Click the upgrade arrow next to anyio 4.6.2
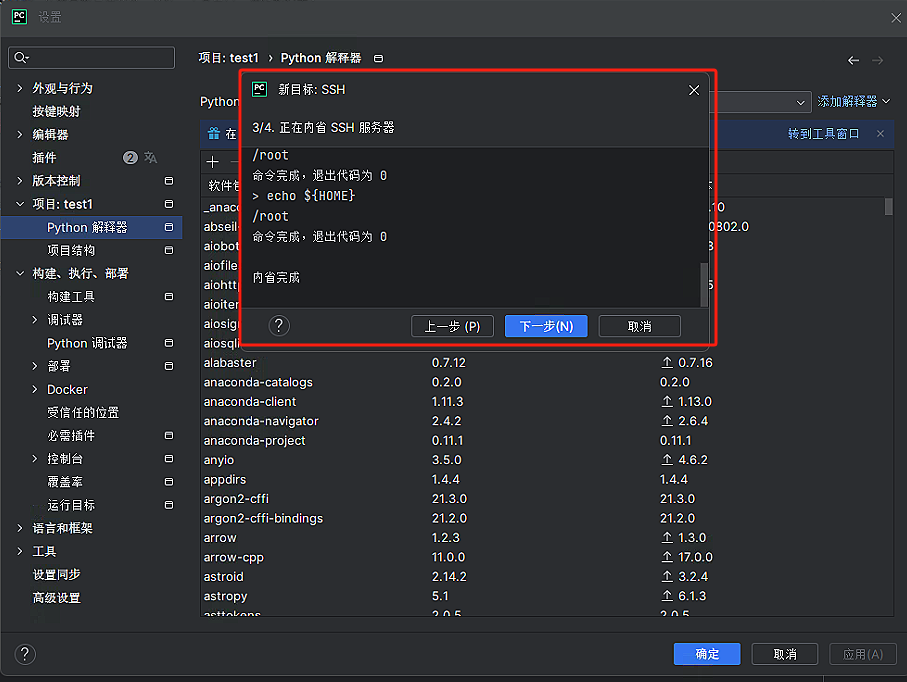 [667, 460]
